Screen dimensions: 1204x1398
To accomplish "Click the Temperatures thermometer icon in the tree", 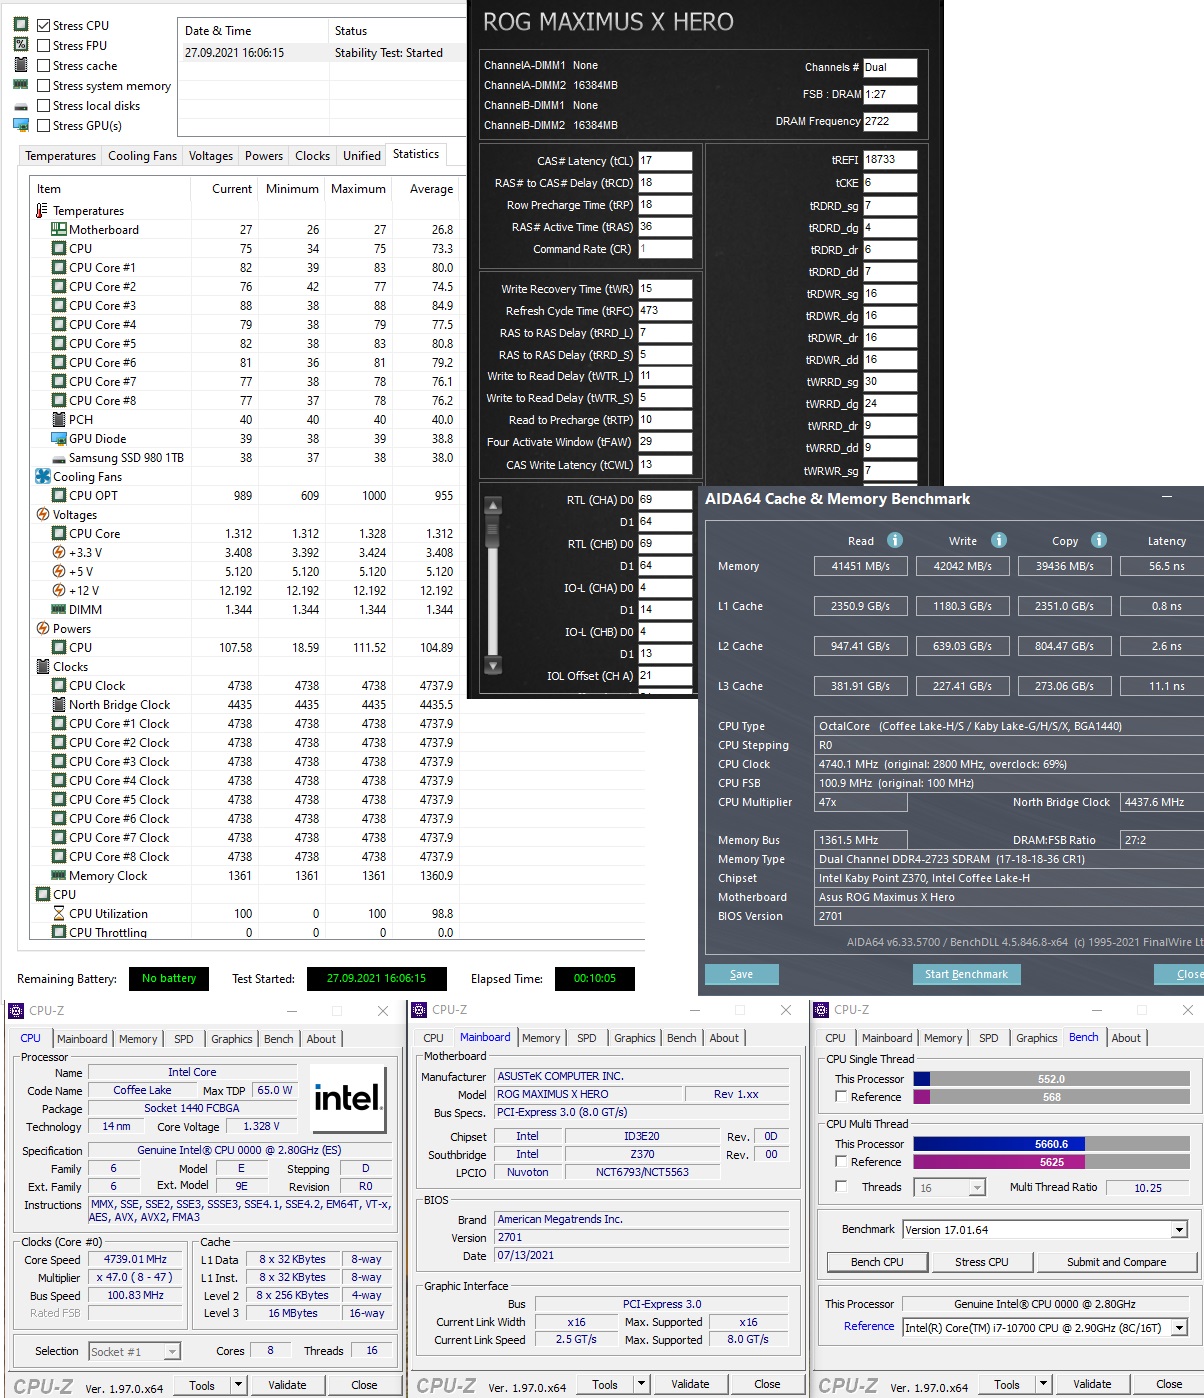I will 42,211.
